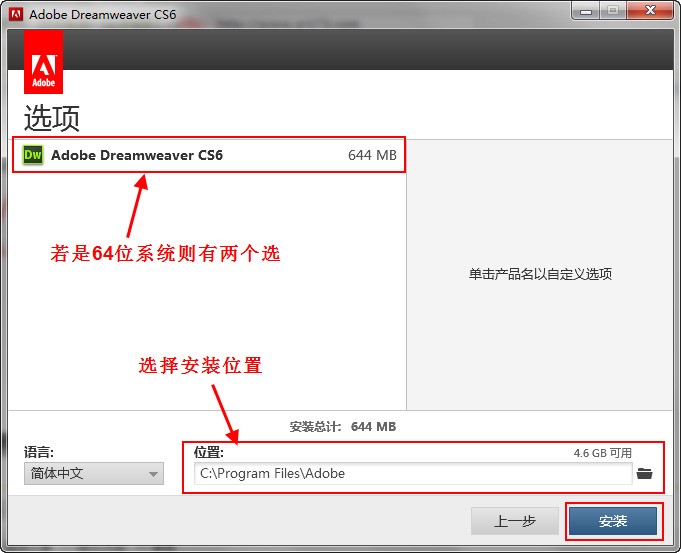The image size is (681, 553).
Task: Click the Dreamweaver Dw product icon
Action: [x=33, y=155]
